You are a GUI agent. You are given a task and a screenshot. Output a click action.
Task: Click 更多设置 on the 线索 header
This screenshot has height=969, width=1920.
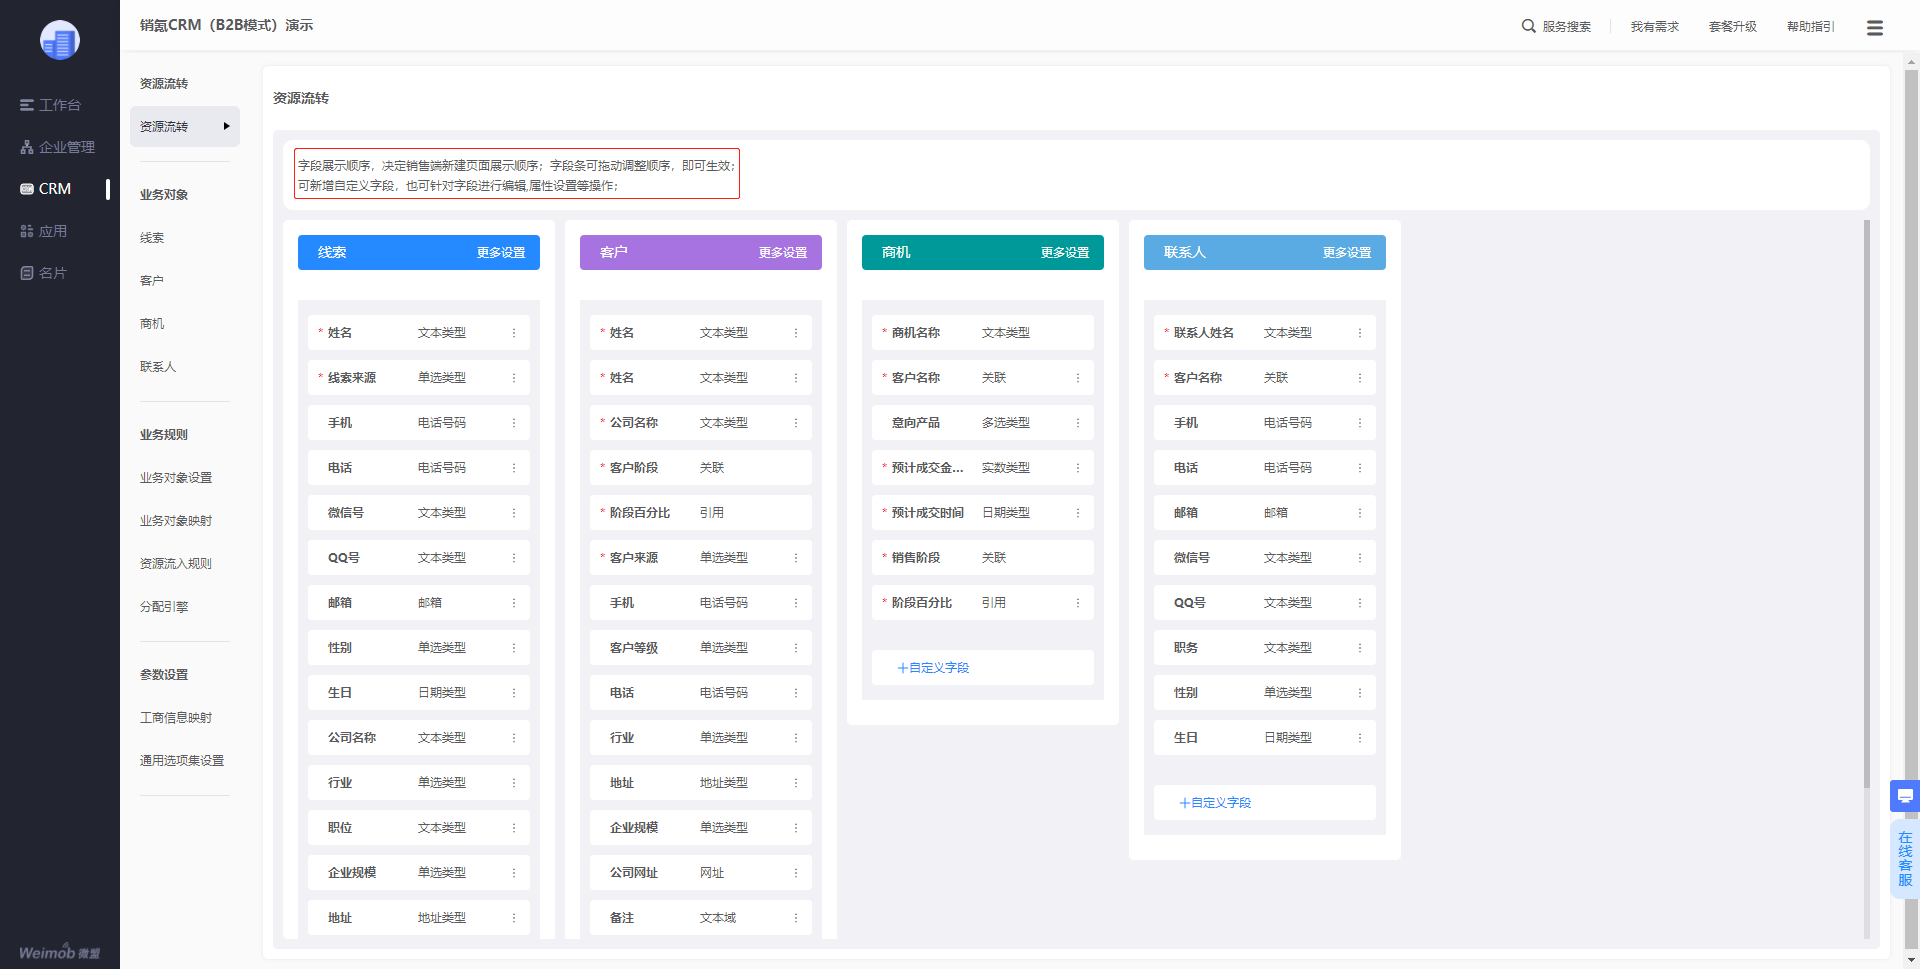(x=501, y=253)
